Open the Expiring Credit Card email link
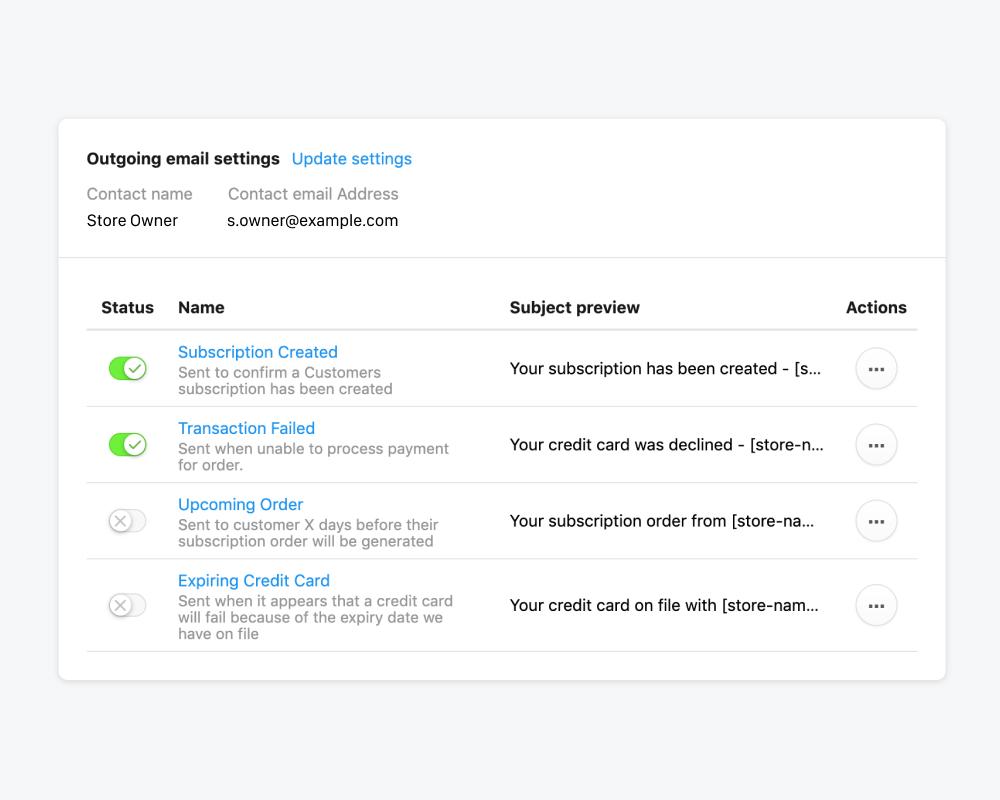Image resolution: width=1000 pixels, height=800 pixels. tap(253, 580)
